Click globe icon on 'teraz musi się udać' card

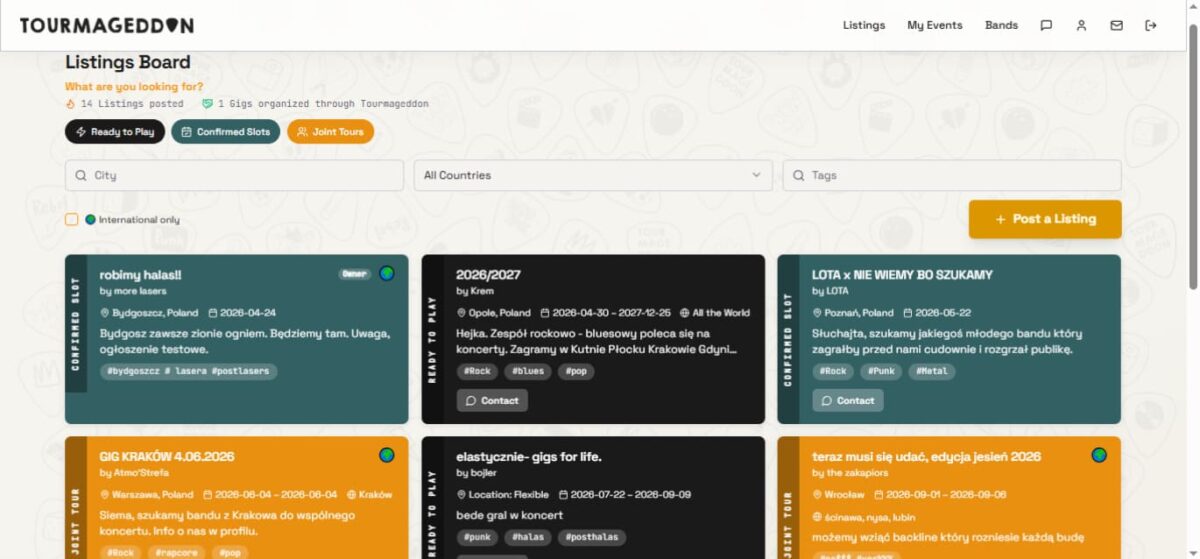[1099, 455]
